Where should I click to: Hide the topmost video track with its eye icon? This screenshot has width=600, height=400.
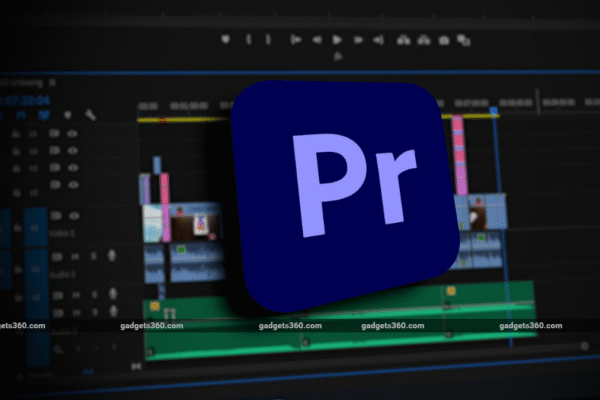click(x=72, y=134)
